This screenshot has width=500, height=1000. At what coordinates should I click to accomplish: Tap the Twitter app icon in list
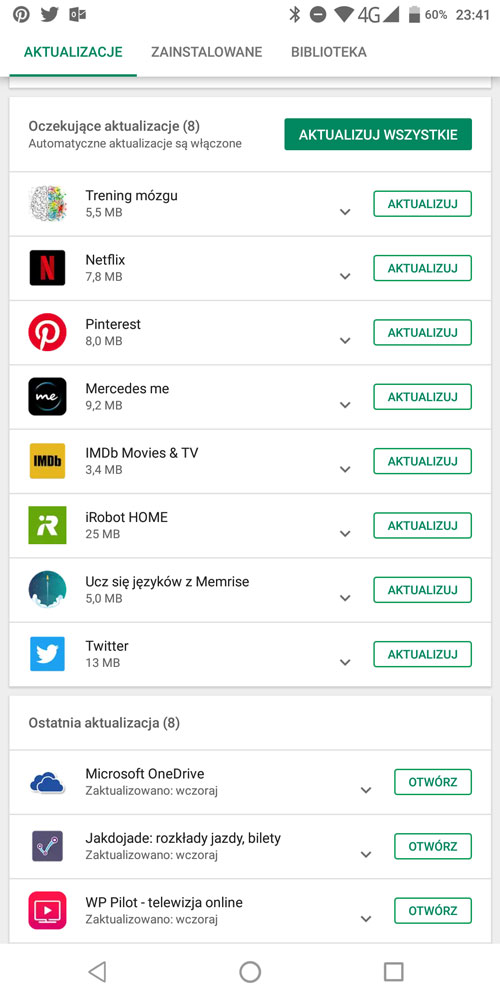[47, 654]
